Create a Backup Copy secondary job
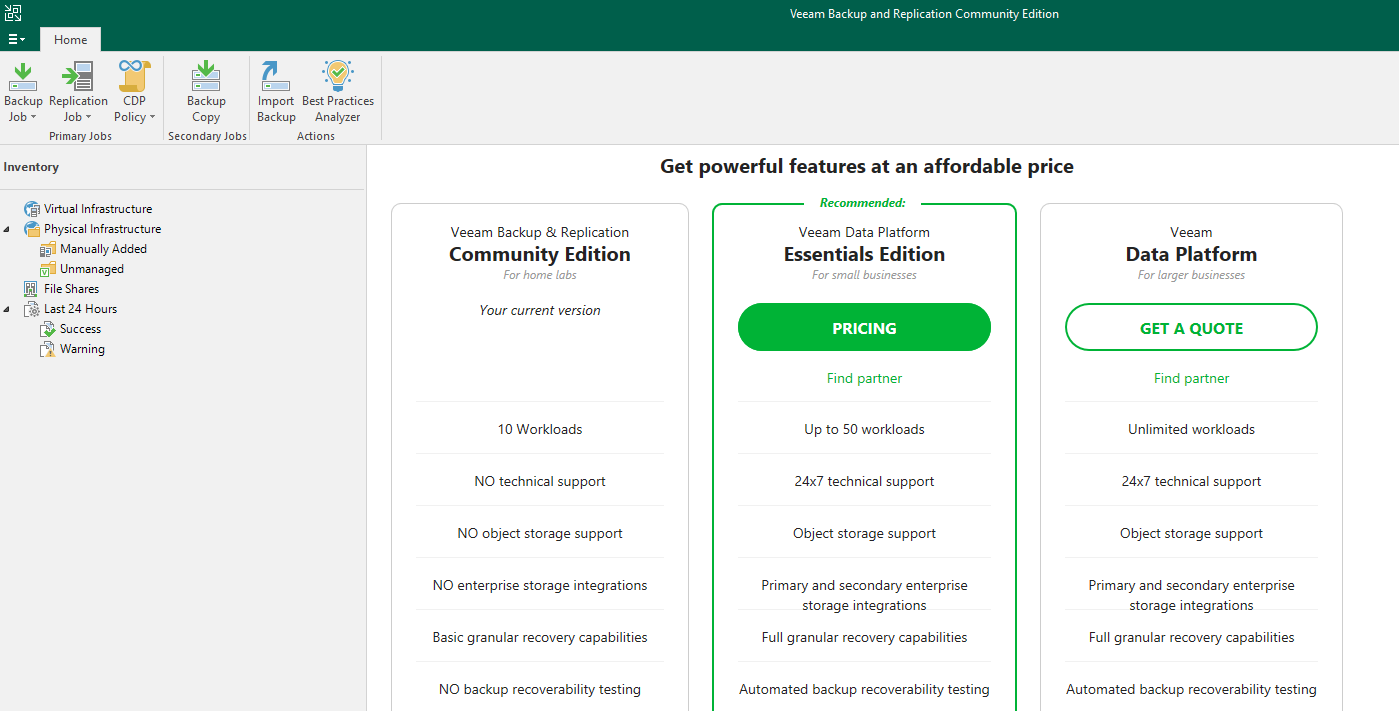 (x=206, y=91)
